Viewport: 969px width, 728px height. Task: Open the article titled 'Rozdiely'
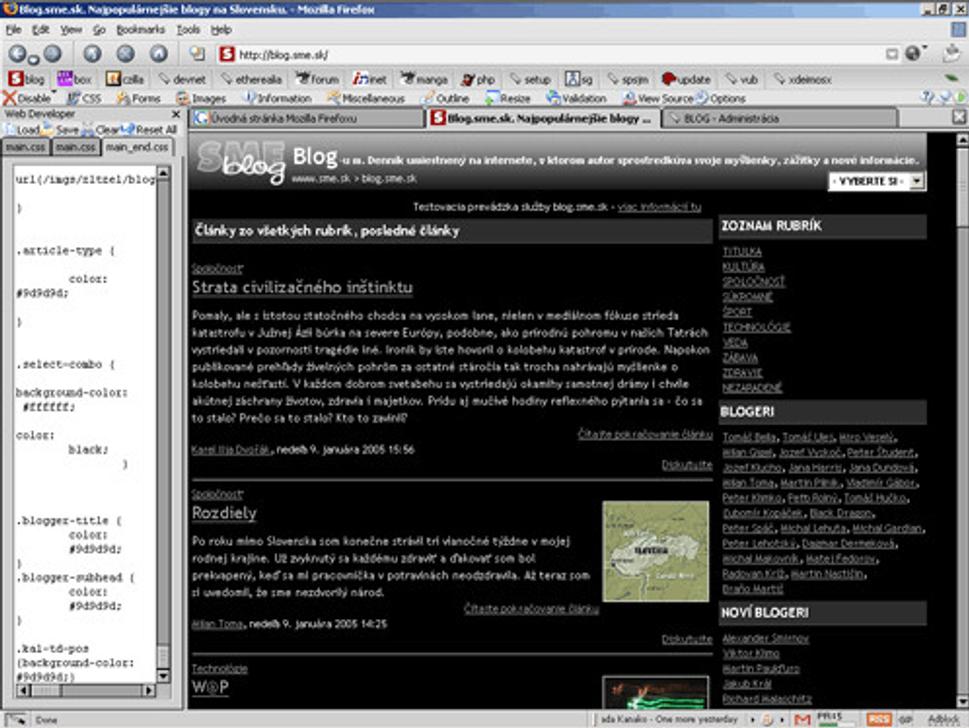(224, 513)
